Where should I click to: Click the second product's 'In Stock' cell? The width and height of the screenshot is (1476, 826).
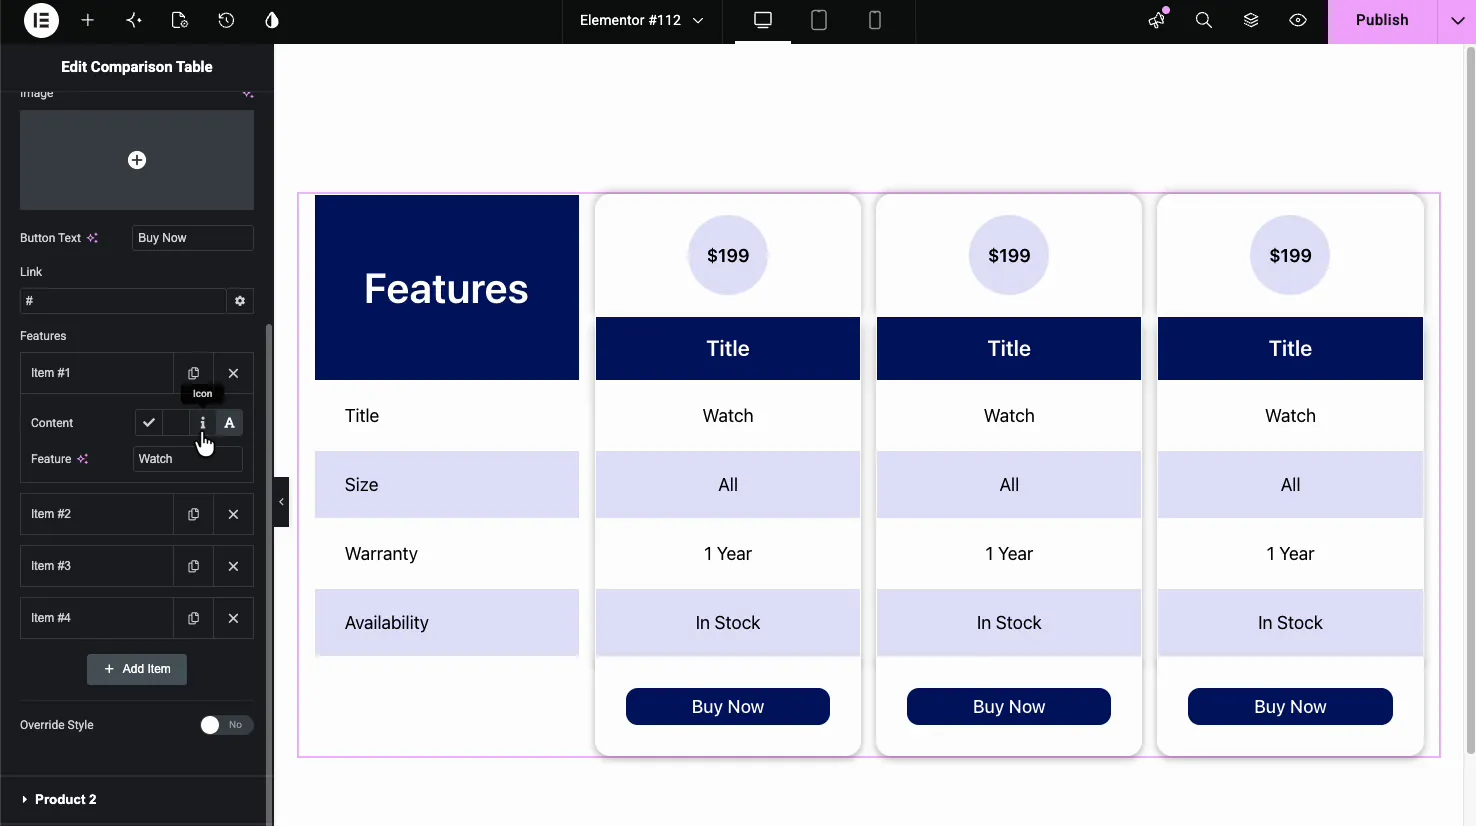coord(1009,623)
